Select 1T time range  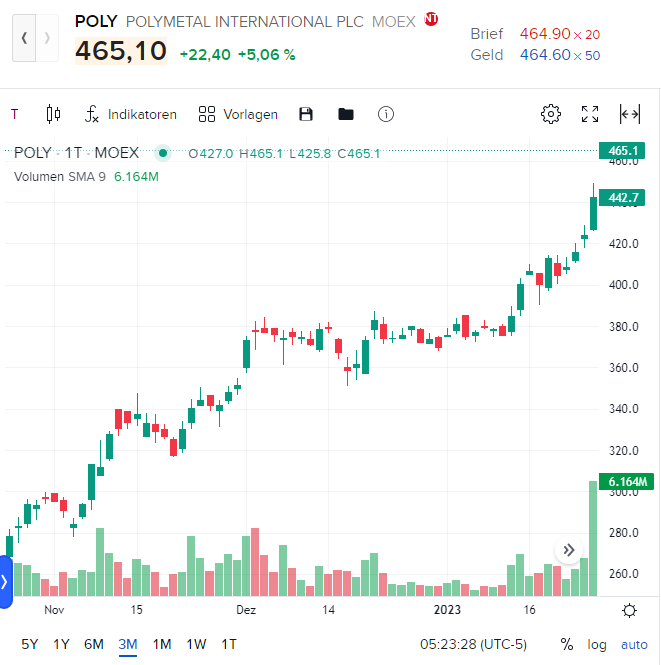point(229,644)
